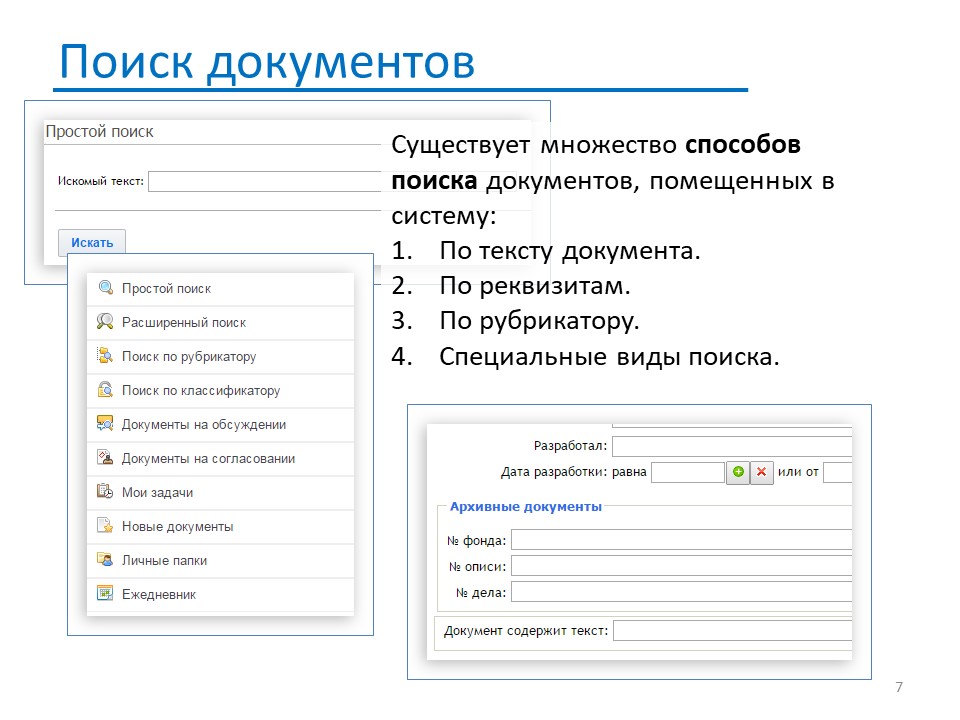
Task: Click the Дата разработки равна date field
Action: click(688, 472)
